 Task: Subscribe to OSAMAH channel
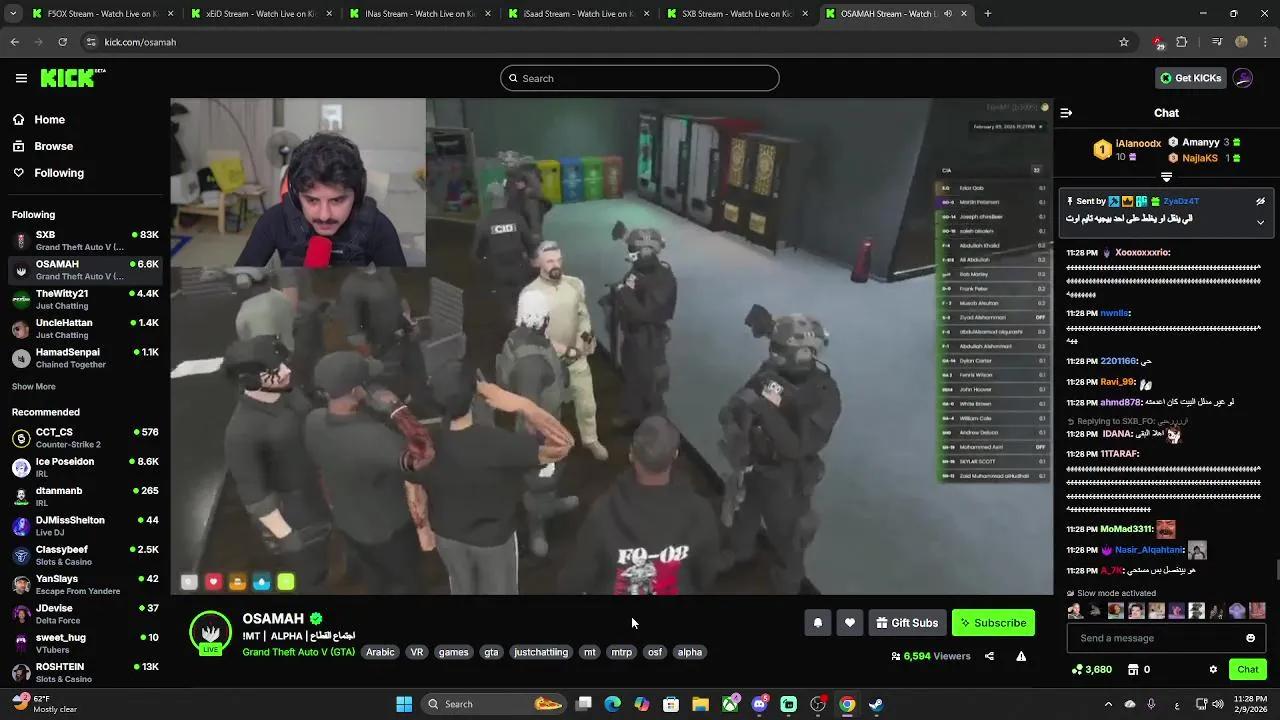[x=993, y=623]
